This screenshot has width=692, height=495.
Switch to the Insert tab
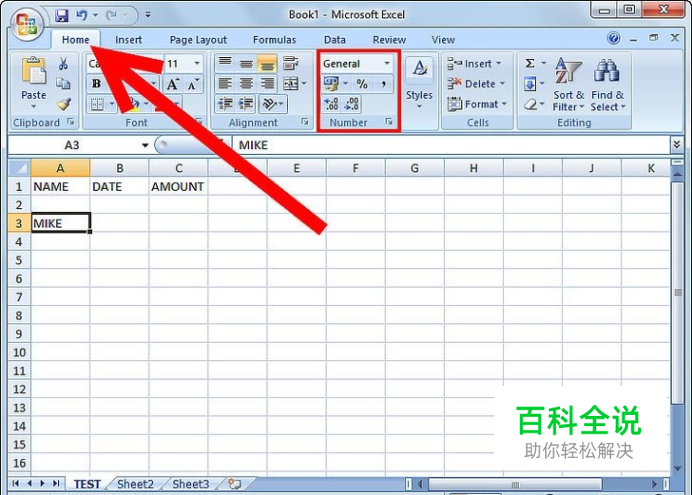point(128,40)
